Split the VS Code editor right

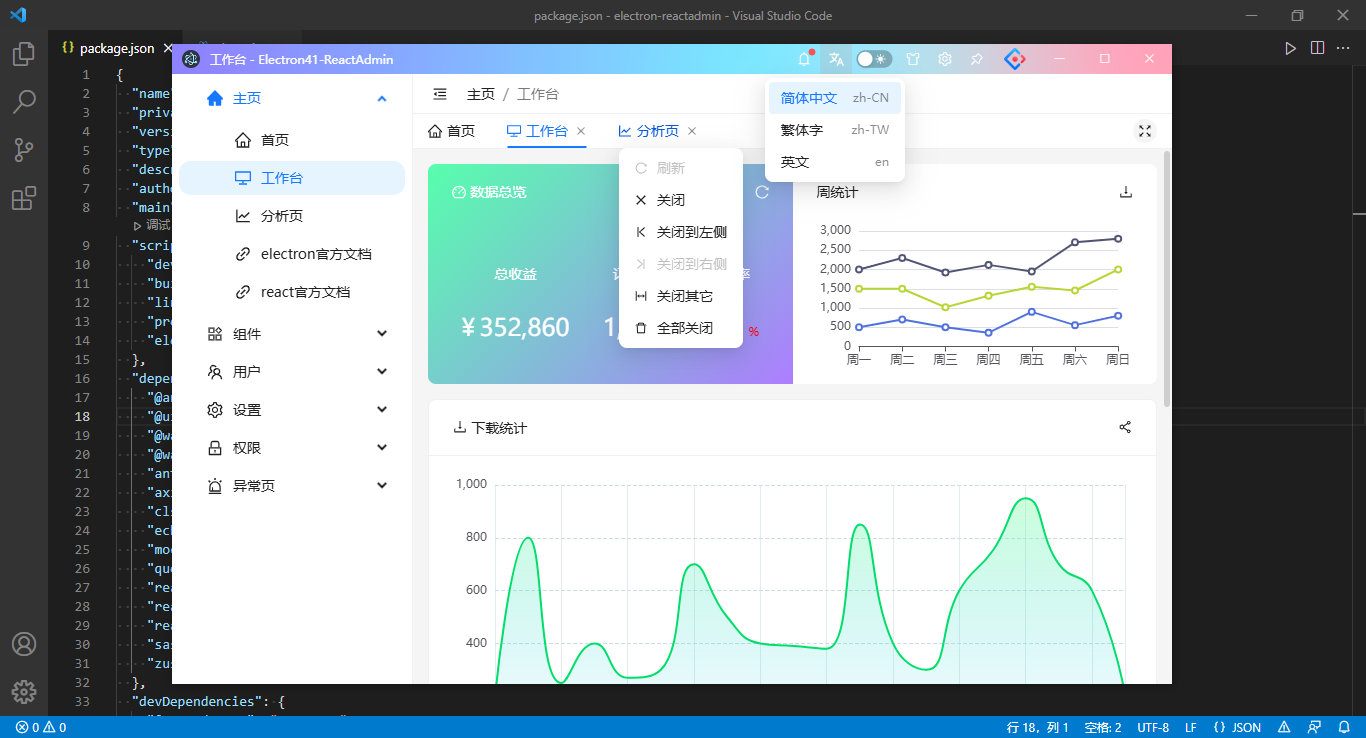(1317, 47)
